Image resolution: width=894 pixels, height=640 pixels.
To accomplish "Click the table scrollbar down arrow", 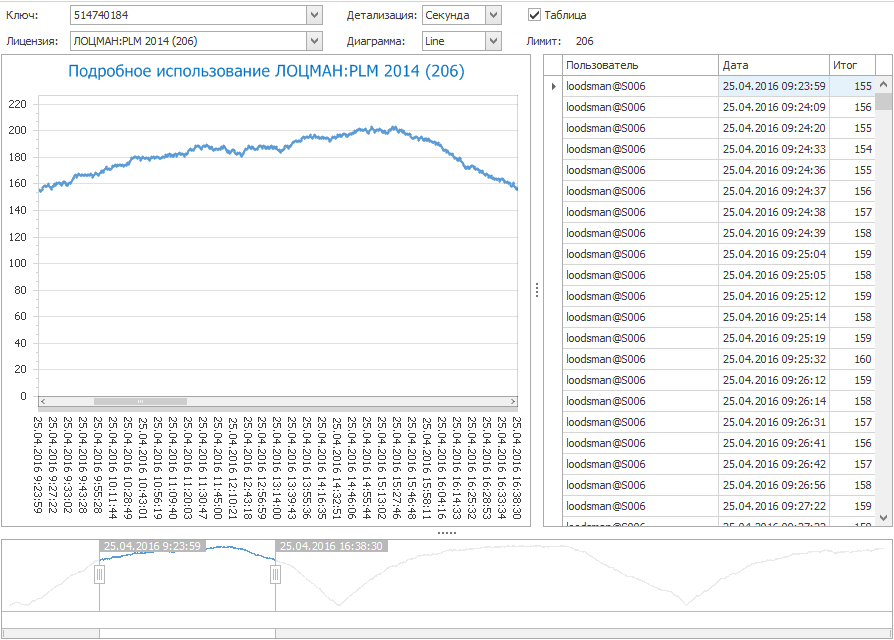I will point(883,517).
